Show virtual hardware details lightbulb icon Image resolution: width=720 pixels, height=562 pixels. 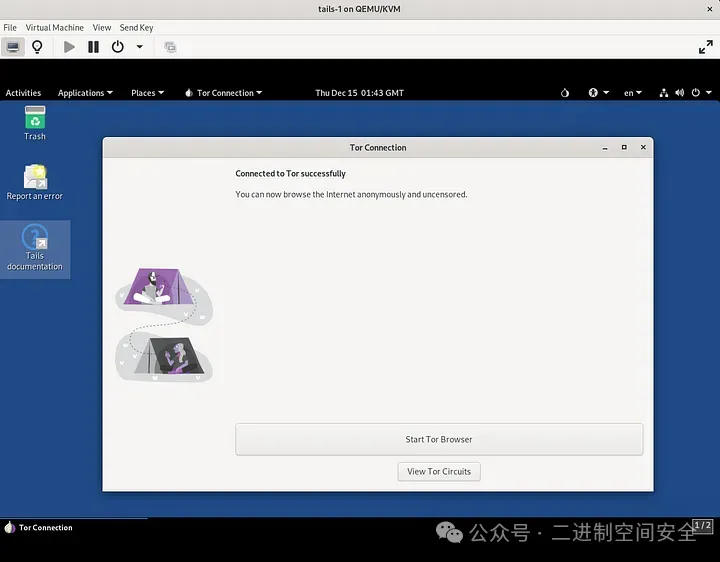(38, 47)
